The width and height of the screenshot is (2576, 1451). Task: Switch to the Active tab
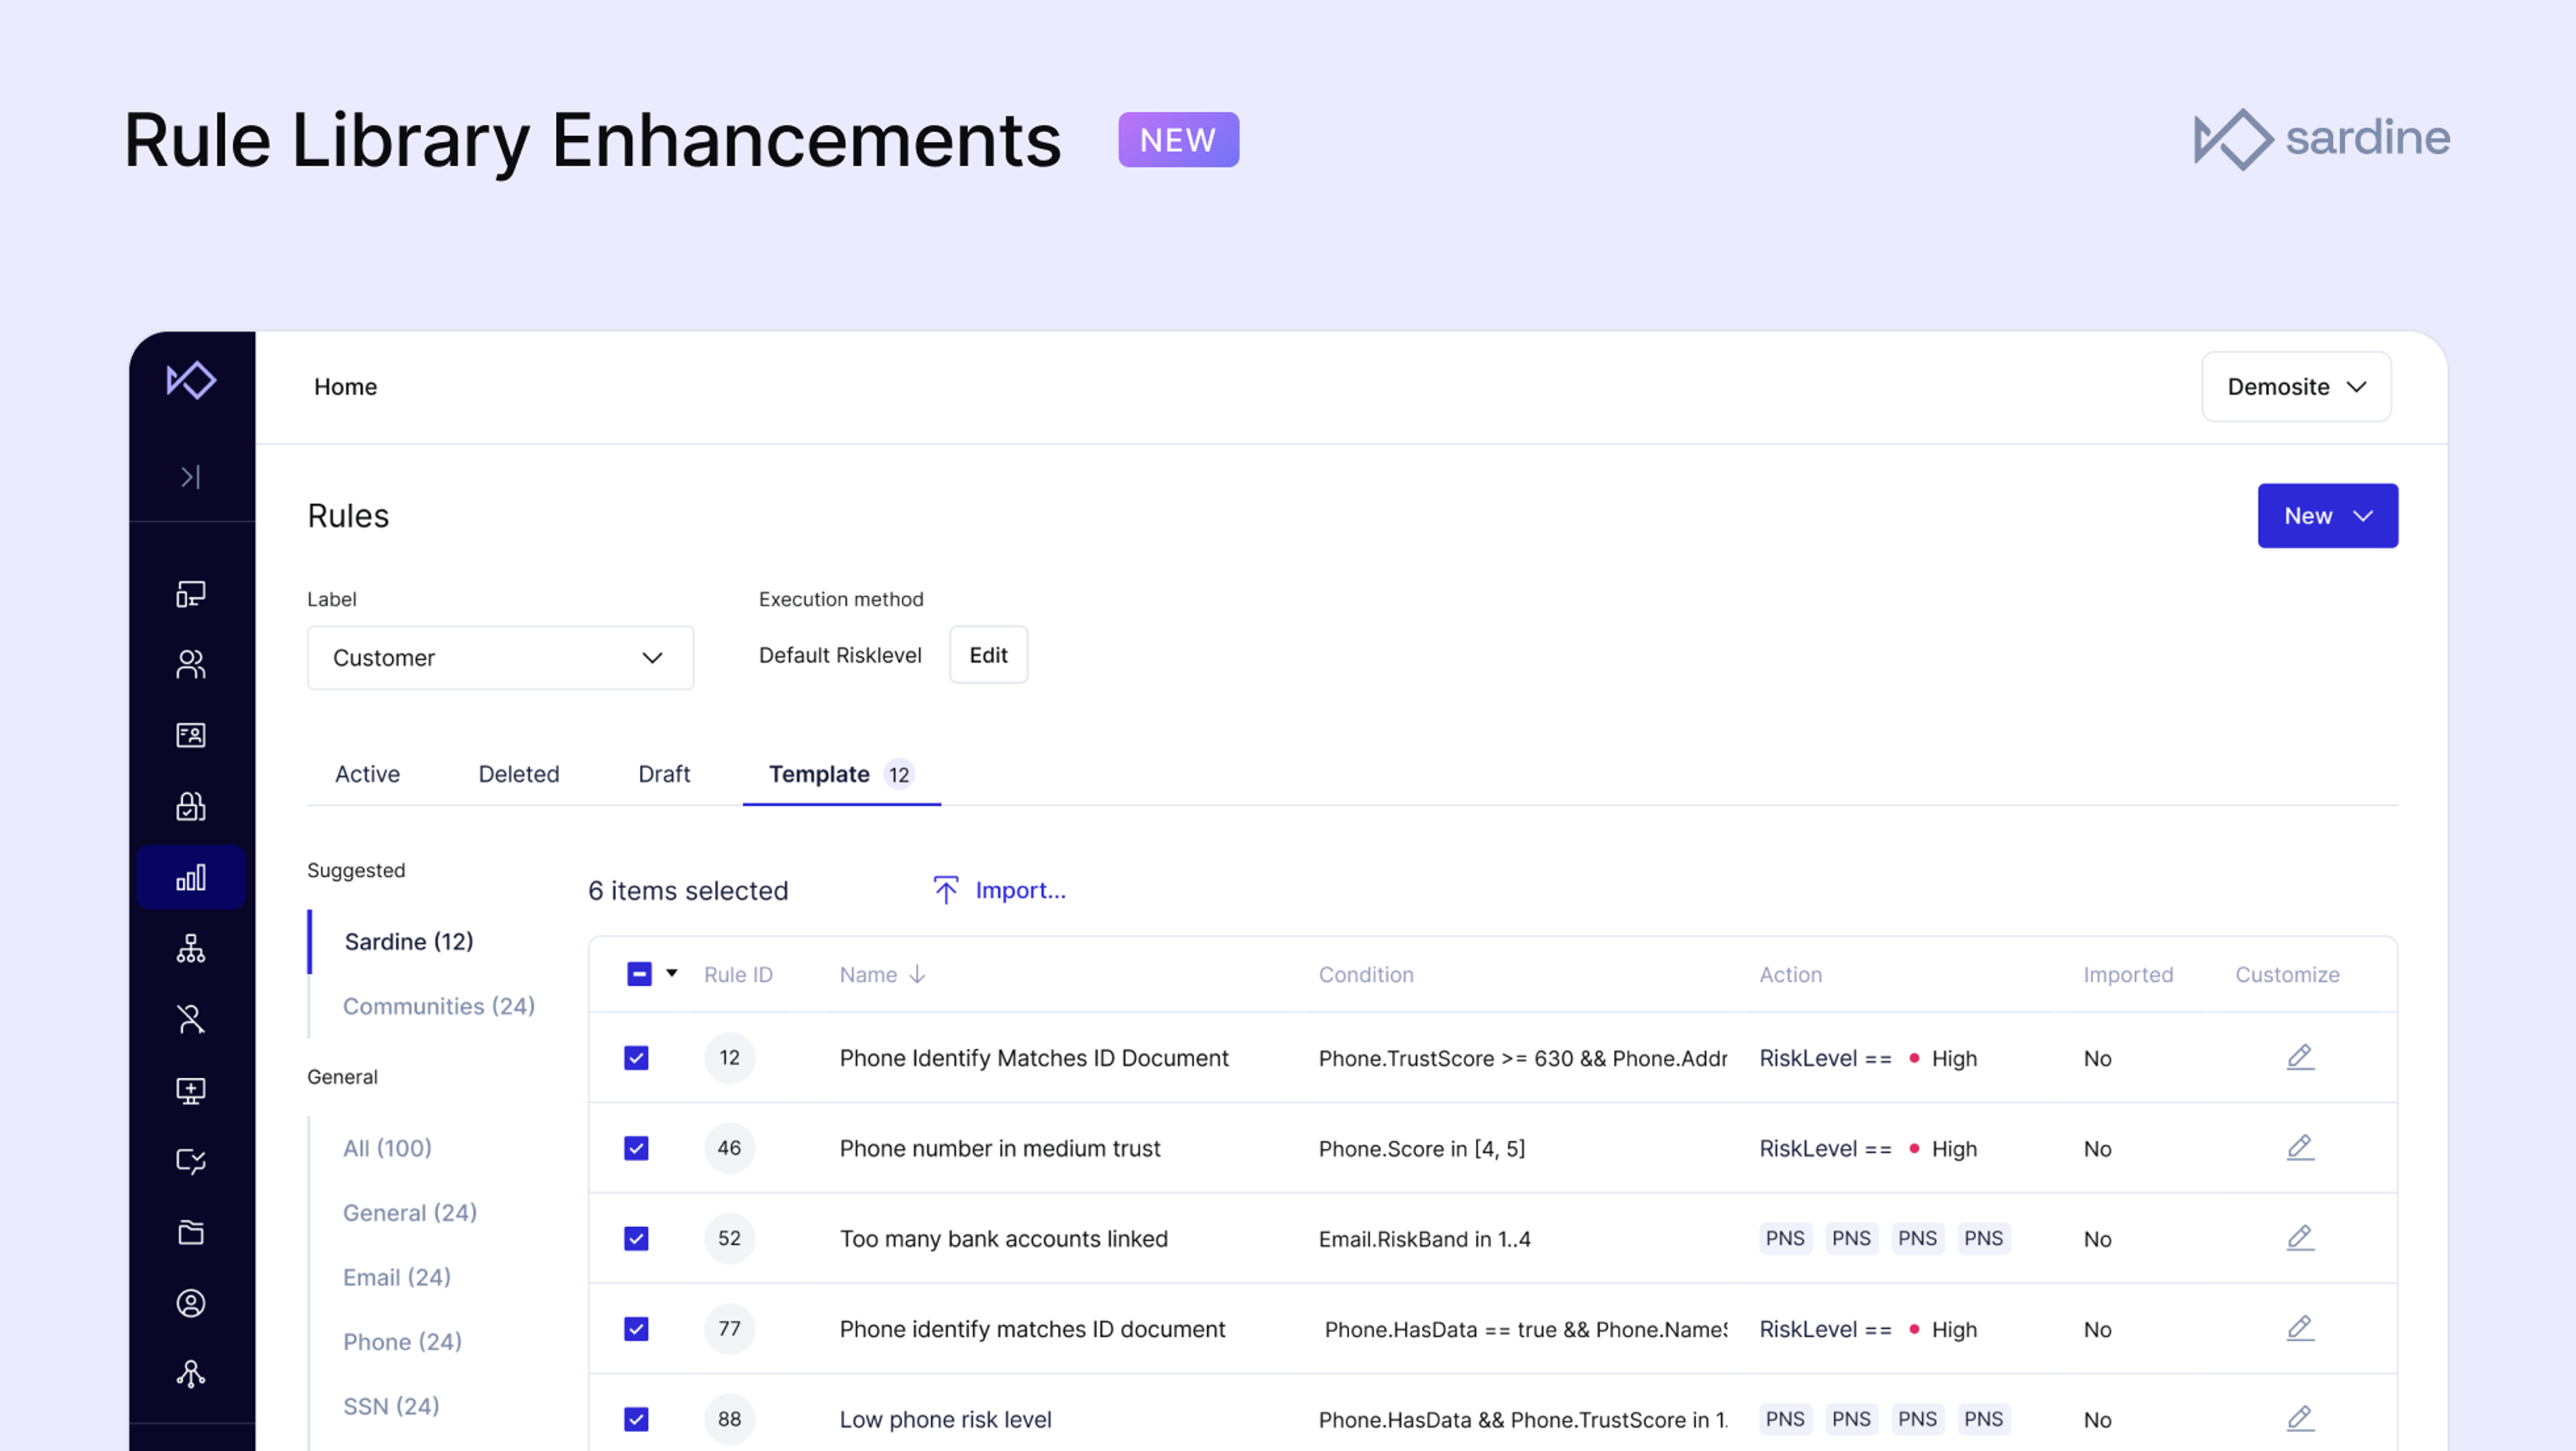coord(367,774)
